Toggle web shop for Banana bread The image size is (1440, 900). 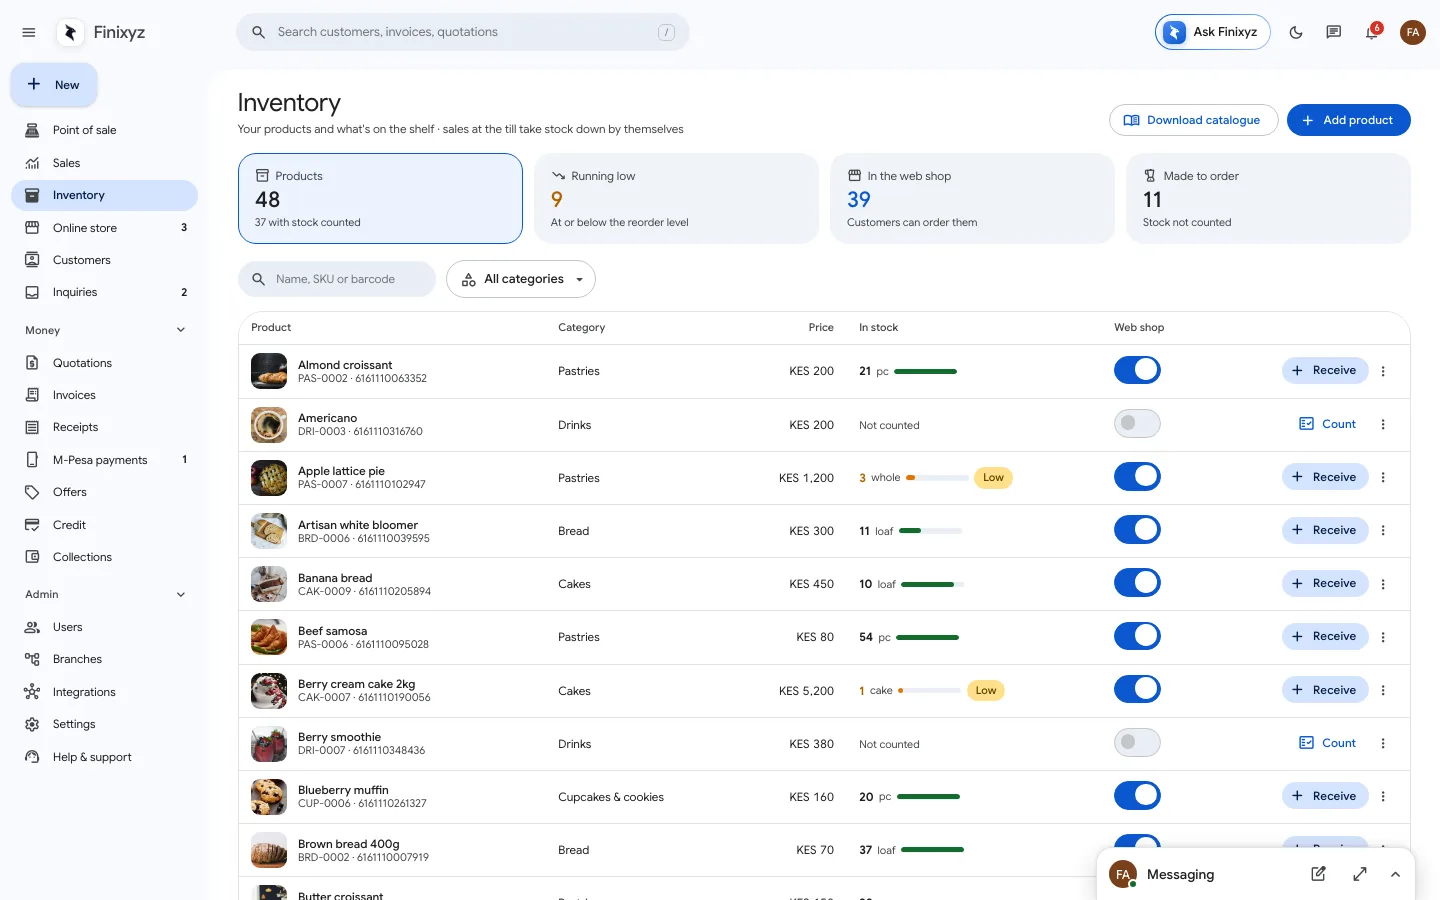click(1137, 582)
